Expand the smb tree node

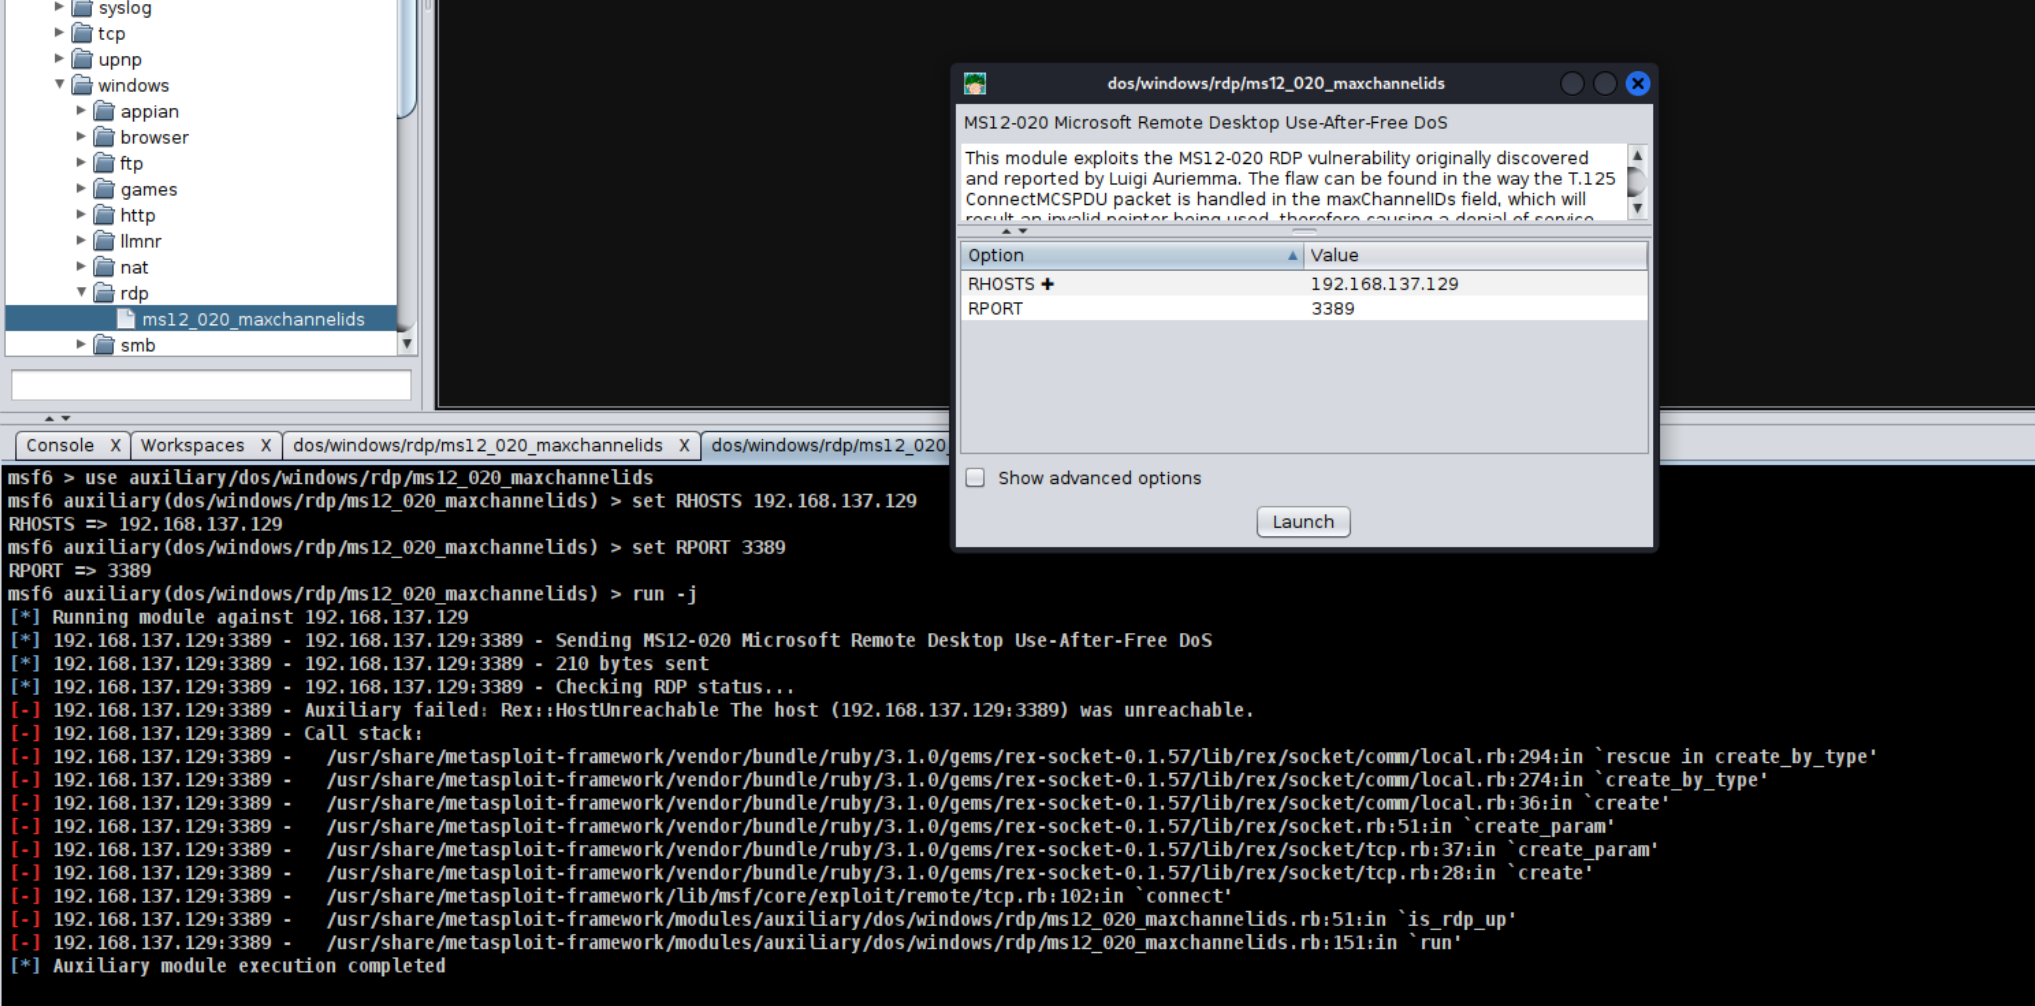coord(81,344)
